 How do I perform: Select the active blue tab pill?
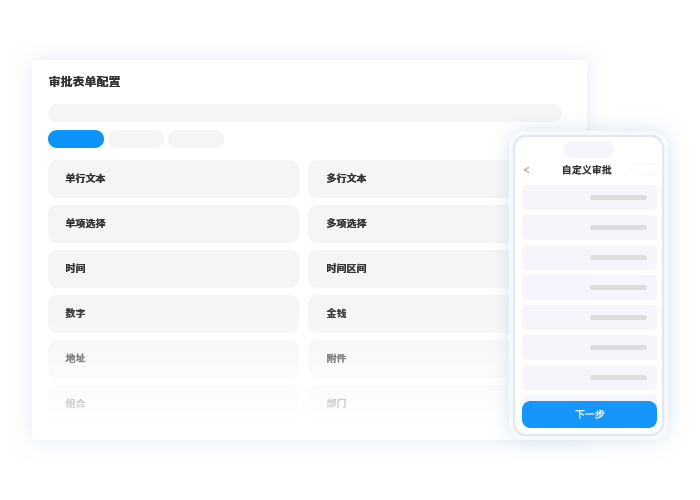(x=76, y=139)
